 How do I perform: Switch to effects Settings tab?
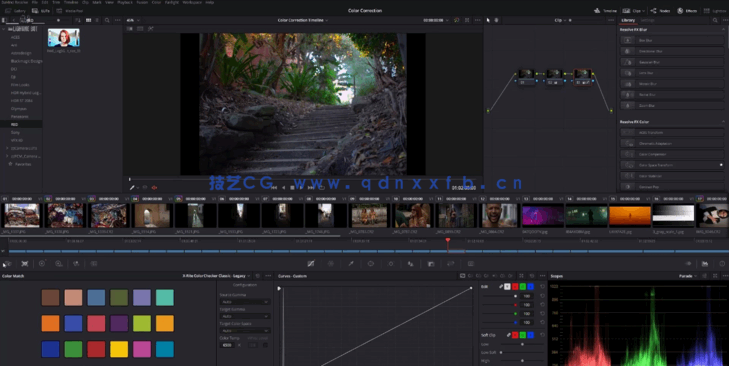648,20
